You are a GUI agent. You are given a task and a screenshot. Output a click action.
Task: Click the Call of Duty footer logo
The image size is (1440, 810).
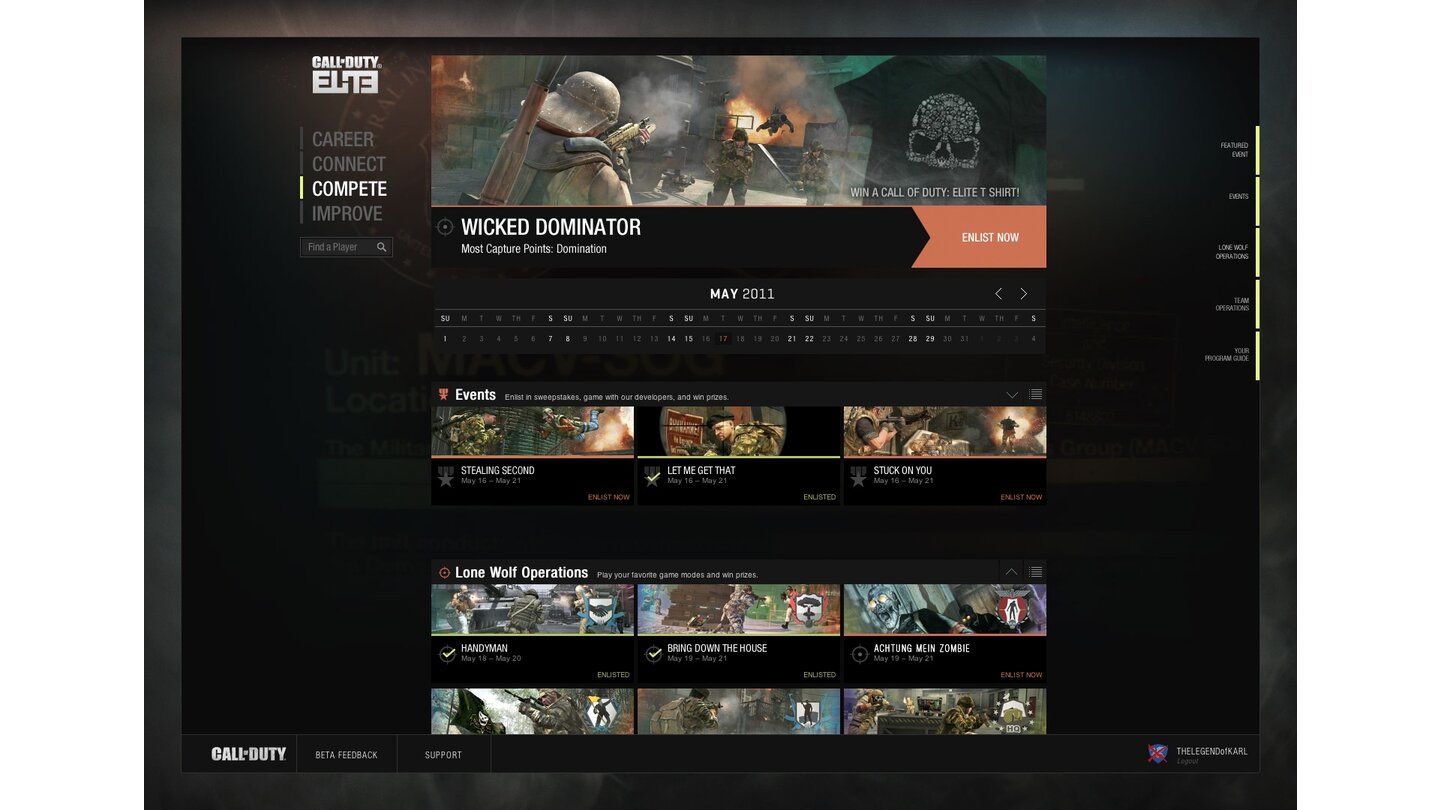249,754
